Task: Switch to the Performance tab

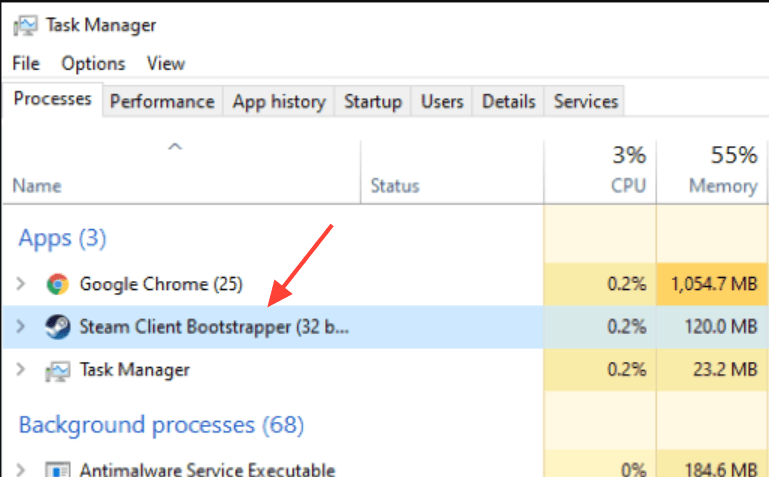Action: 162,101
